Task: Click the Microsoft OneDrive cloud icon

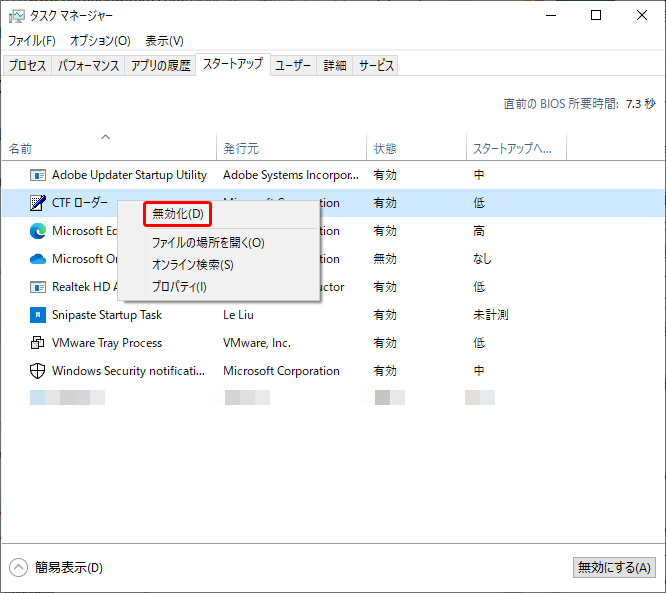Action: (38, 259)
